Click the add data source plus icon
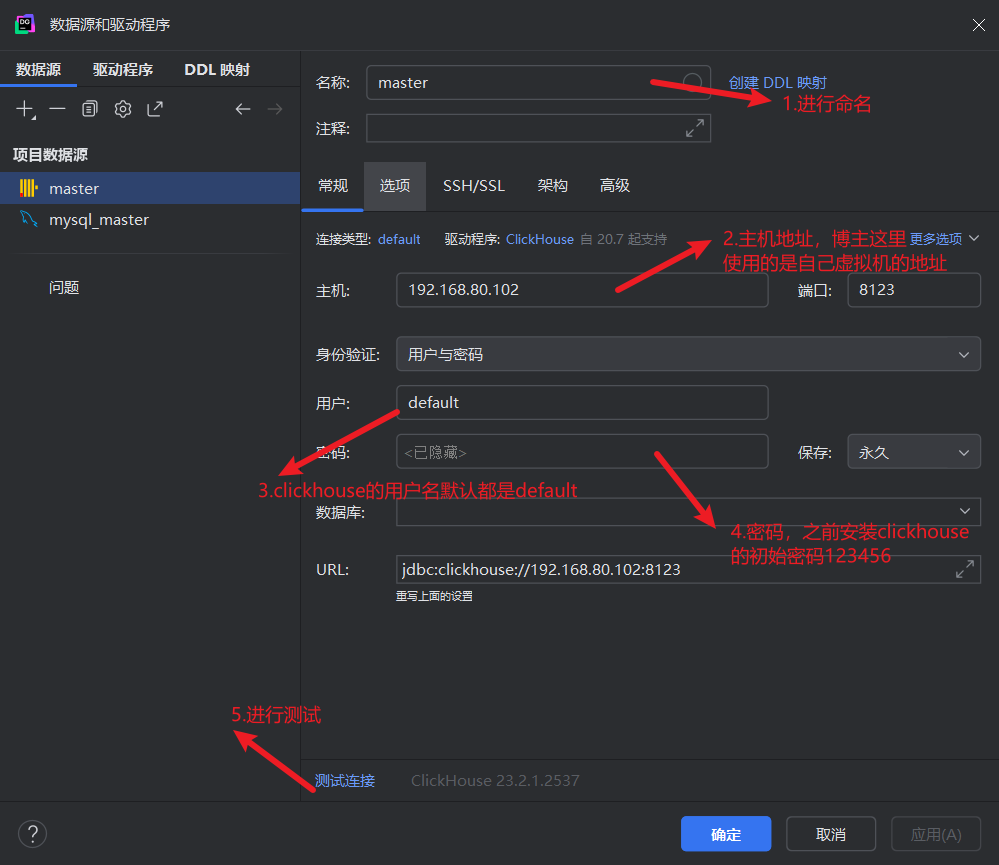Image resolution: width=999 pixels, height=865 pixels. click(25, 109)
